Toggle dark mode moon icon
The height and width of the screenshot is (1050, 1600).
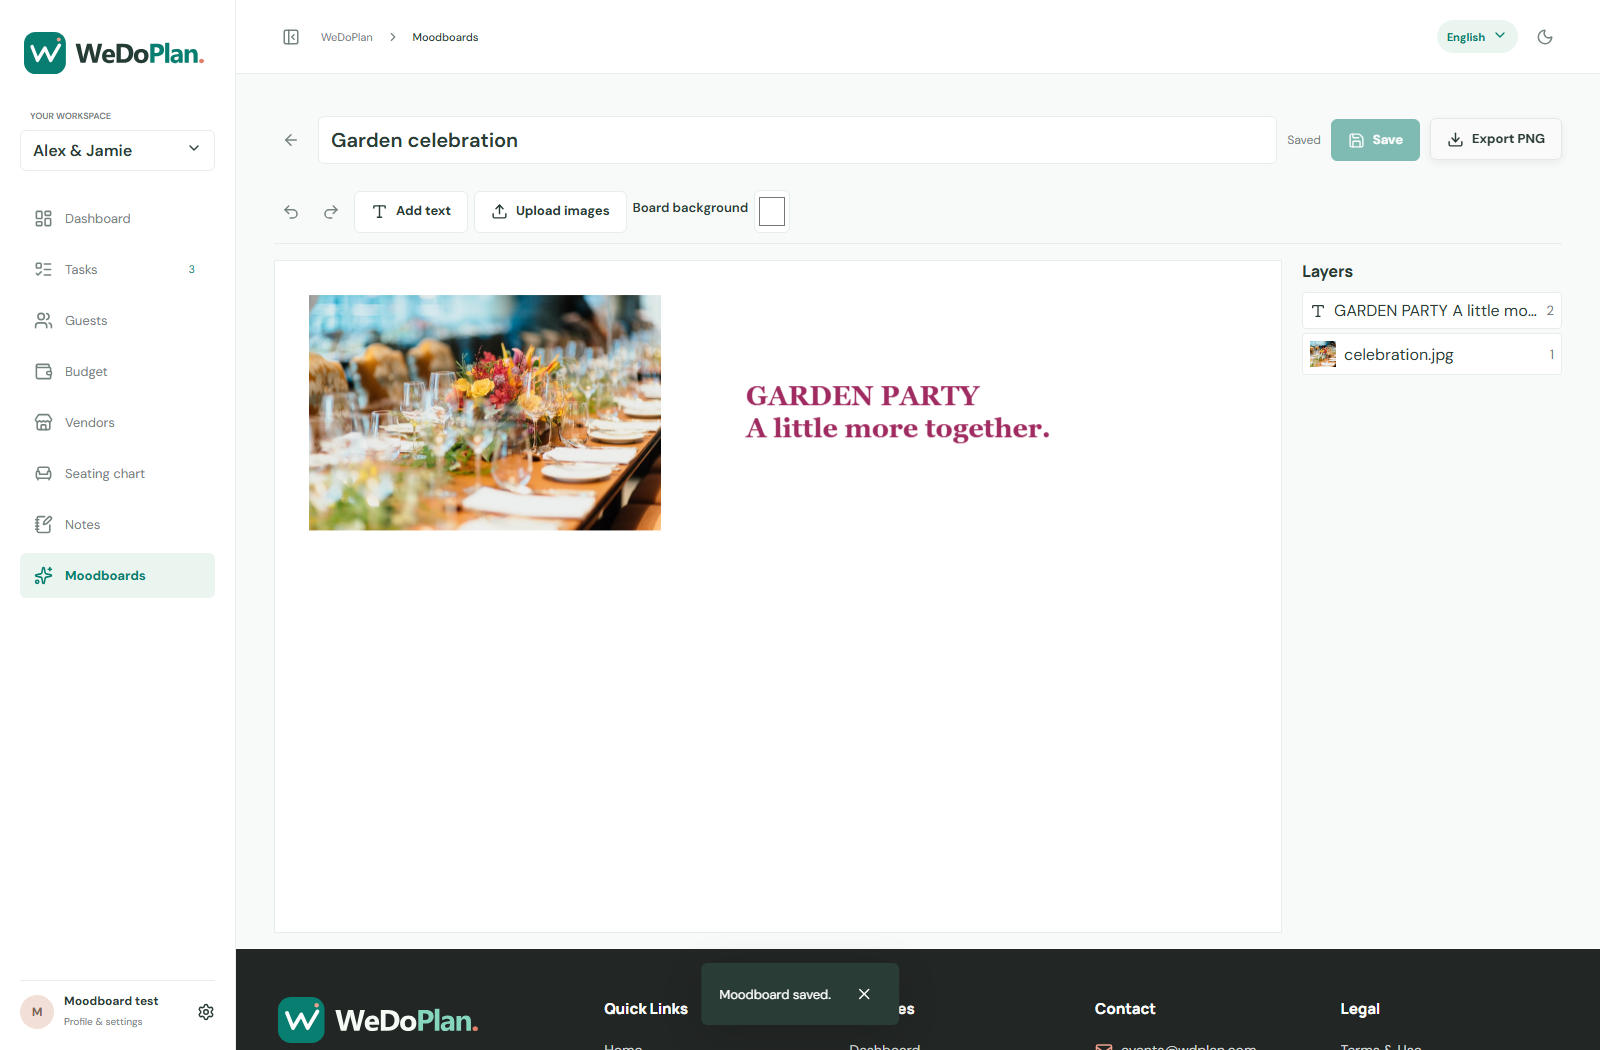pyautogui.click(x=1545, y=37)
